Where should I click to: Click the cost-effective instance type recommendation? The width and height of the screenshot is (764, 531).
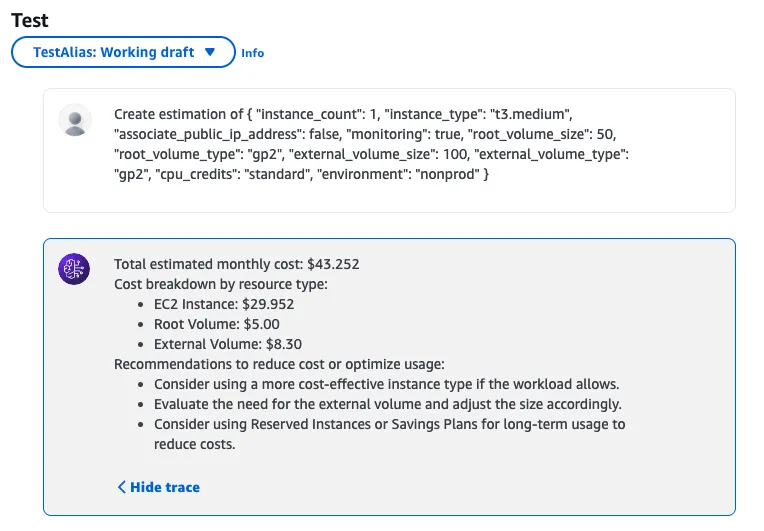pos(386,384)
